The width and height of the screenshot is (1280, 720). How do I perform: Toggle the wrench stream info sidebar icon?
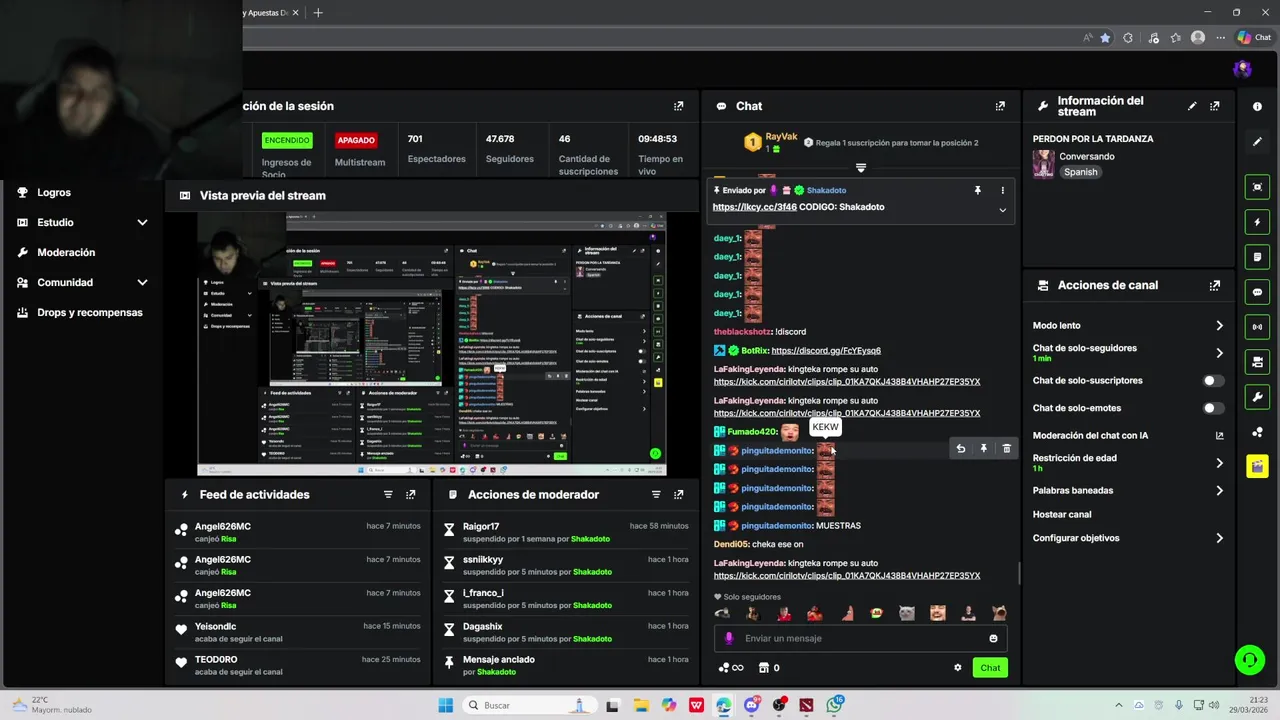pos(1257,397)
